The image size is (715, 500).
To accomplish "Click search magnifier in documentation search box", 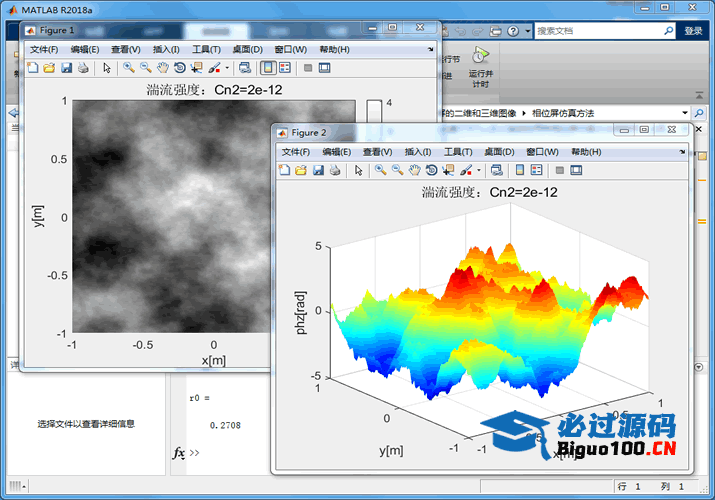I will tap(668, 31).
